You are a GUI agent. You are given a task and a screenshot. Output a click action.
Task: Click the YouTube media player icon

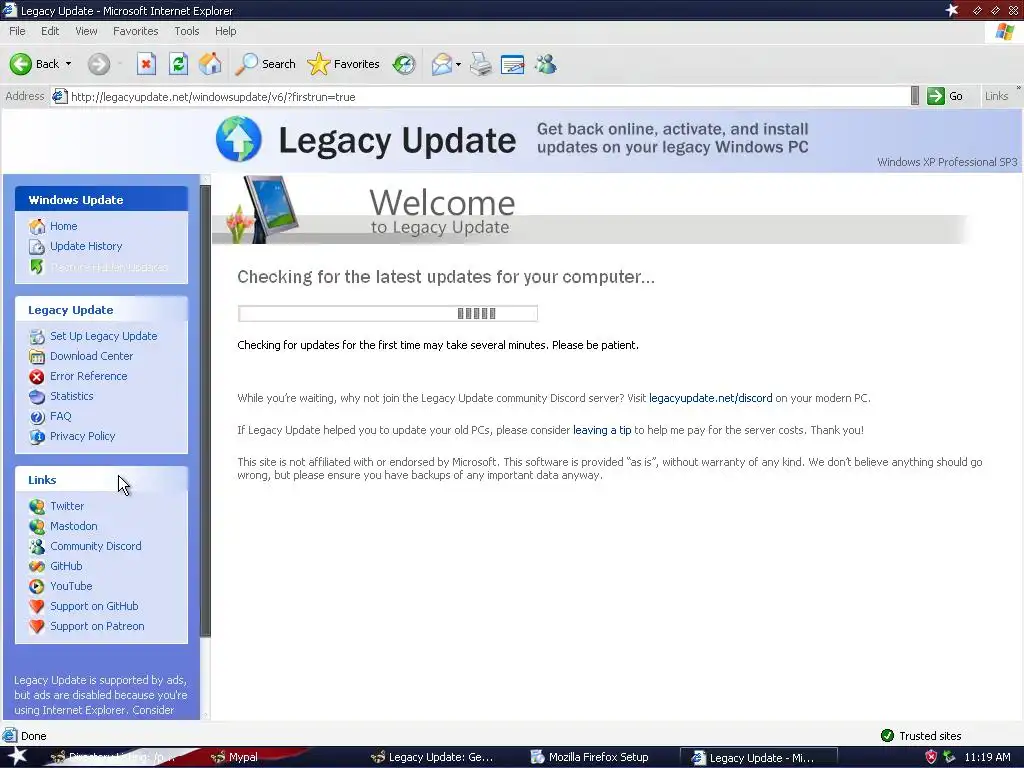point(37,586)
